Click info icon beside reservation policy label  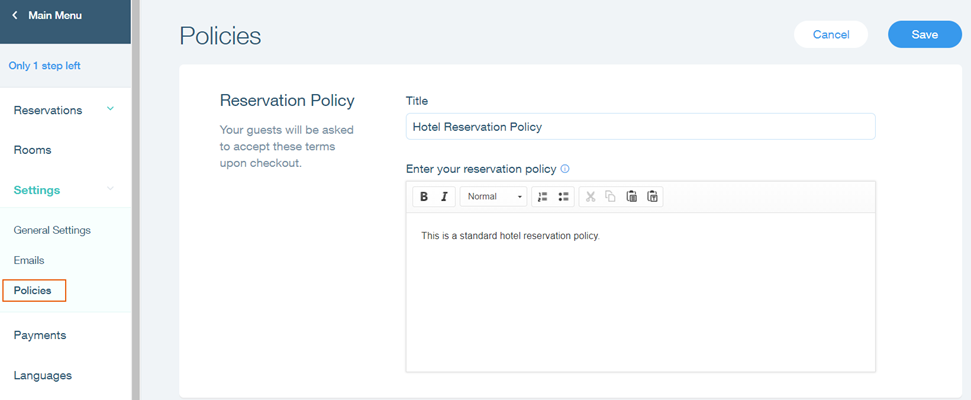click(x=565, y=168)
